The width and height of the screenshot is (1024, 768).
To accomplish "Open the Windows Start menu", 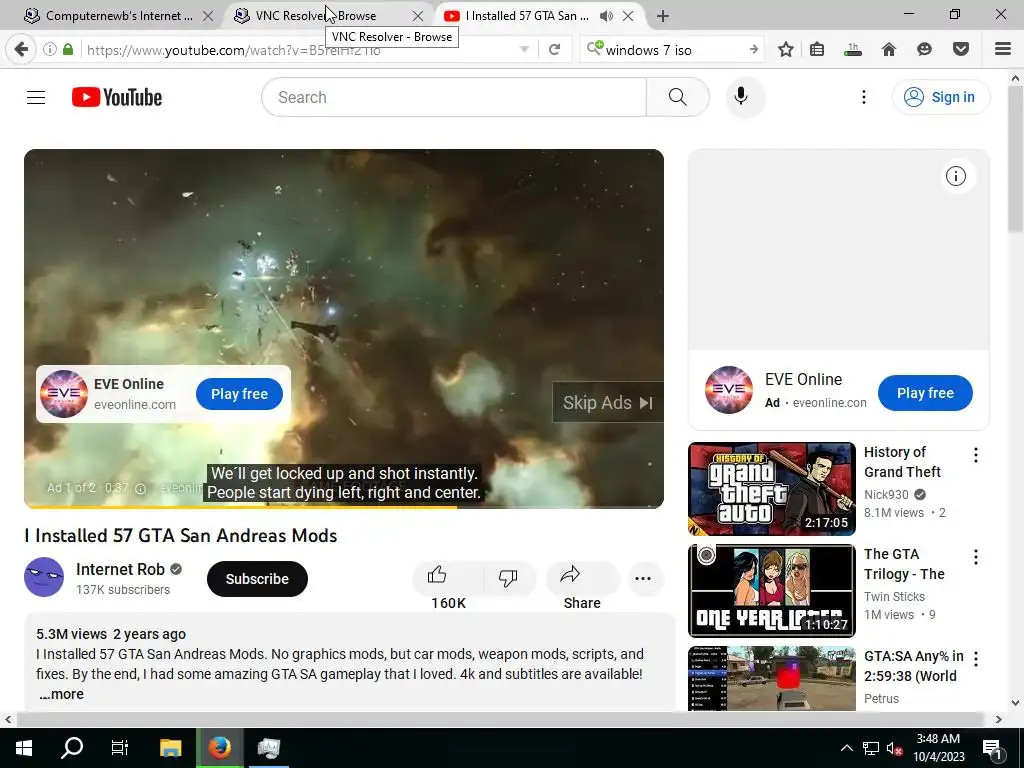I will click(x=24, y=748).
